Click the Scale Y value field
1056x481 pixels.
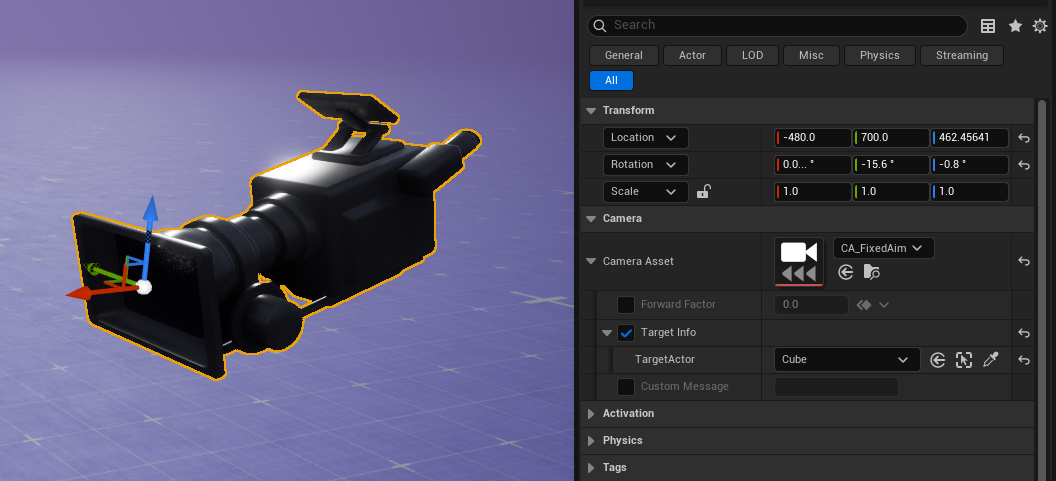(892, 192)
